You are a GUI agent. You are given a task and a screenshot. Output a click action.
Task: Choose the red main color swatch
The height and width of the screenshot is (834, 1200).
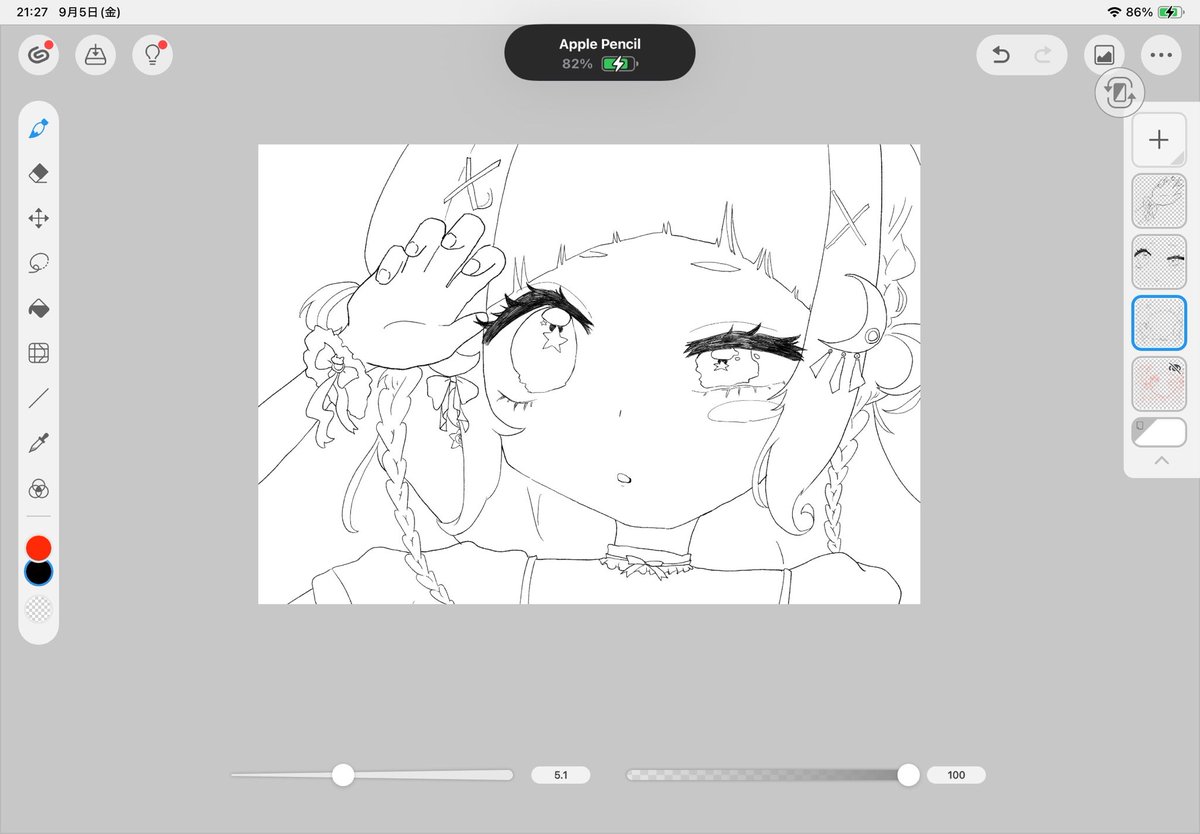click(39, 547)
